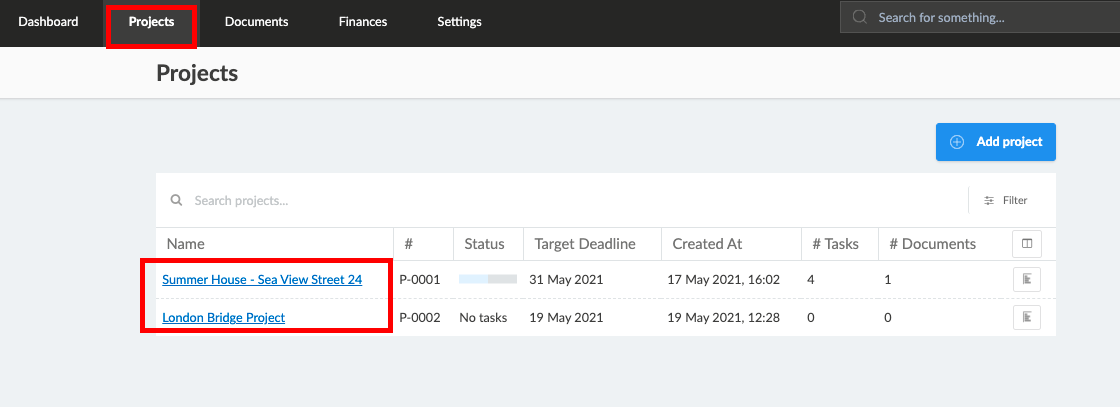
Task: Open the London Bridge Project link
Action: click(224, 318)
